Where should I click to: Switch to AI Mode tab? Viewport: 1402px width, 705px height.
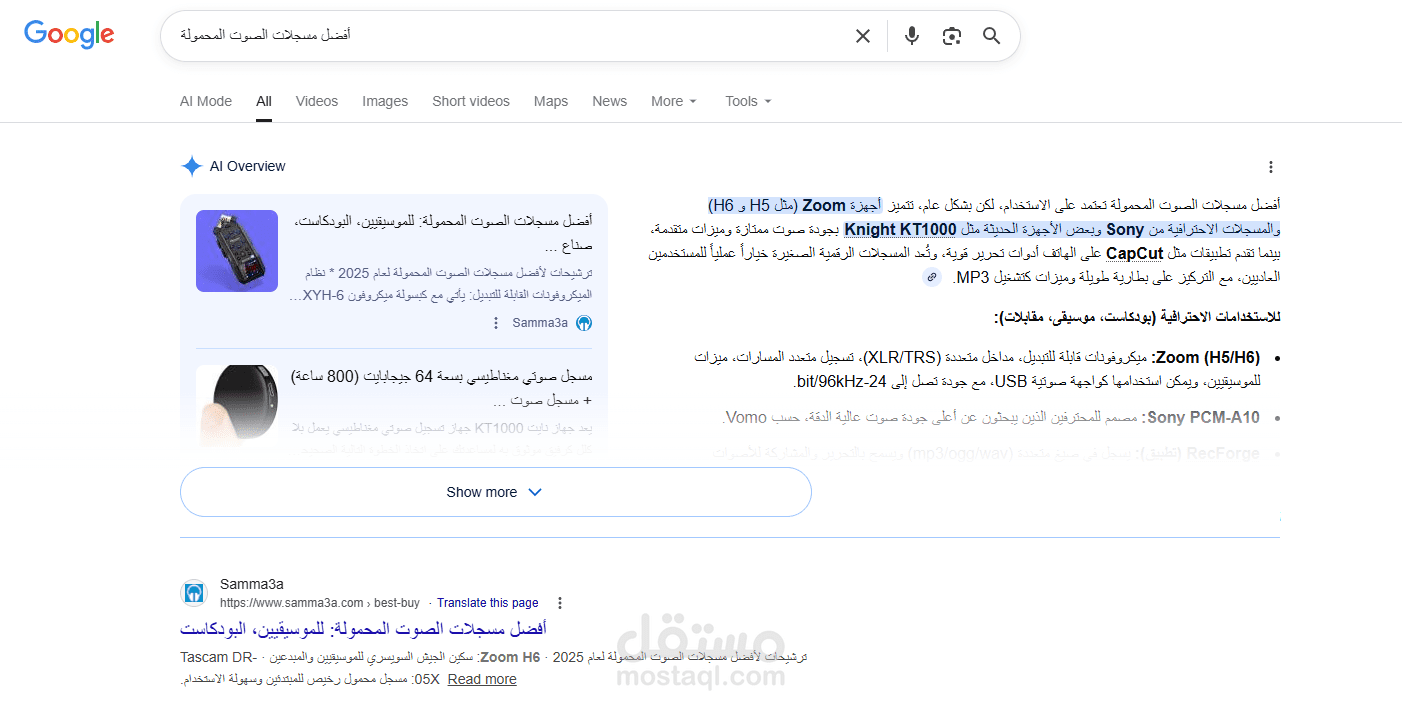(206, 101)
